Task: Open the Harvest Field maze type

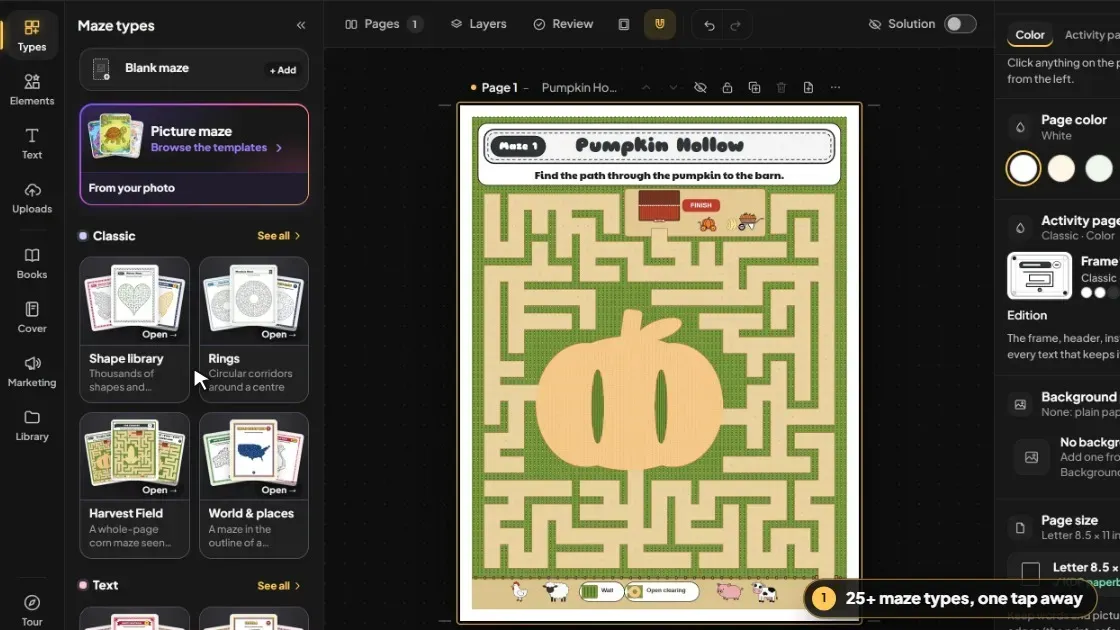Action: pos(134,485)
